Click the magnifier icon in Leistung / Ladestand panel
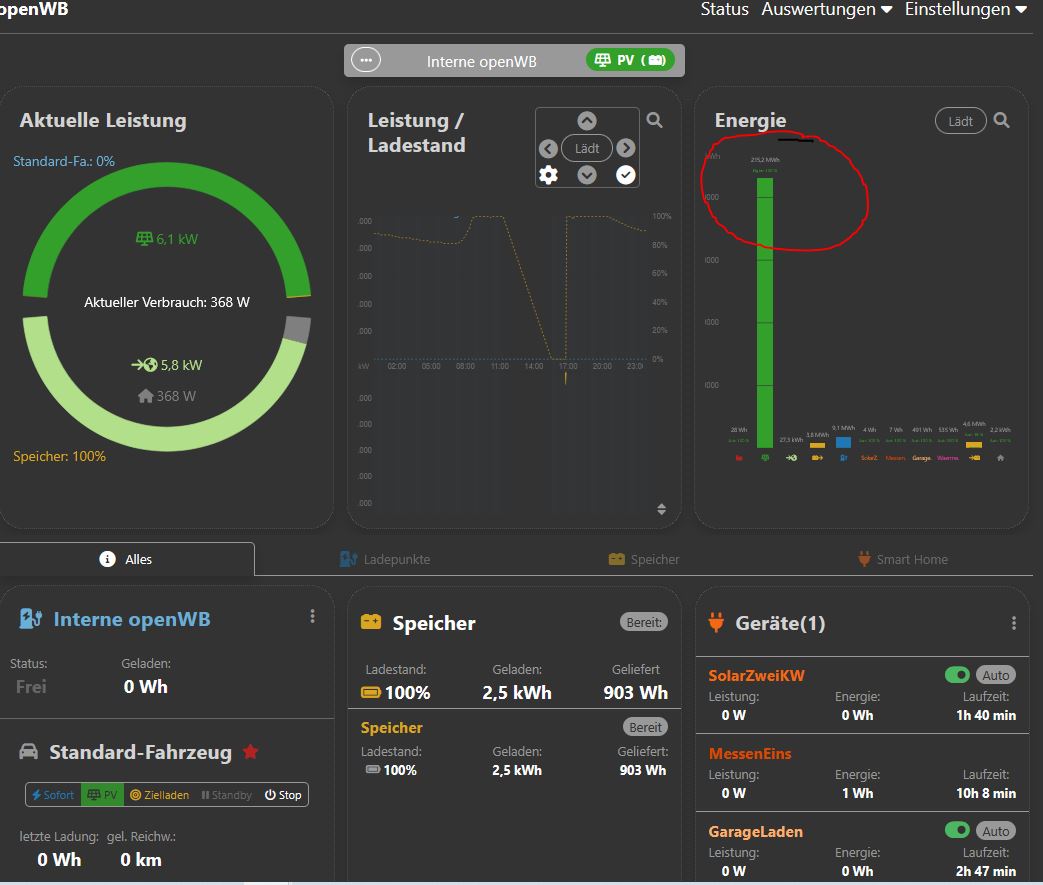 [654, 121]
